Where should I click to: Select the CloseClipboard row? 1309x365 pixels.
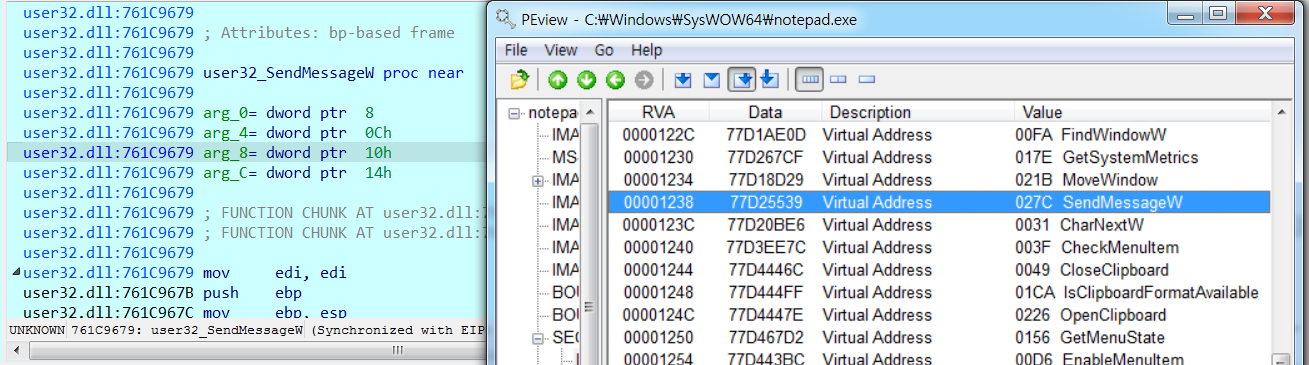[939, 270]
